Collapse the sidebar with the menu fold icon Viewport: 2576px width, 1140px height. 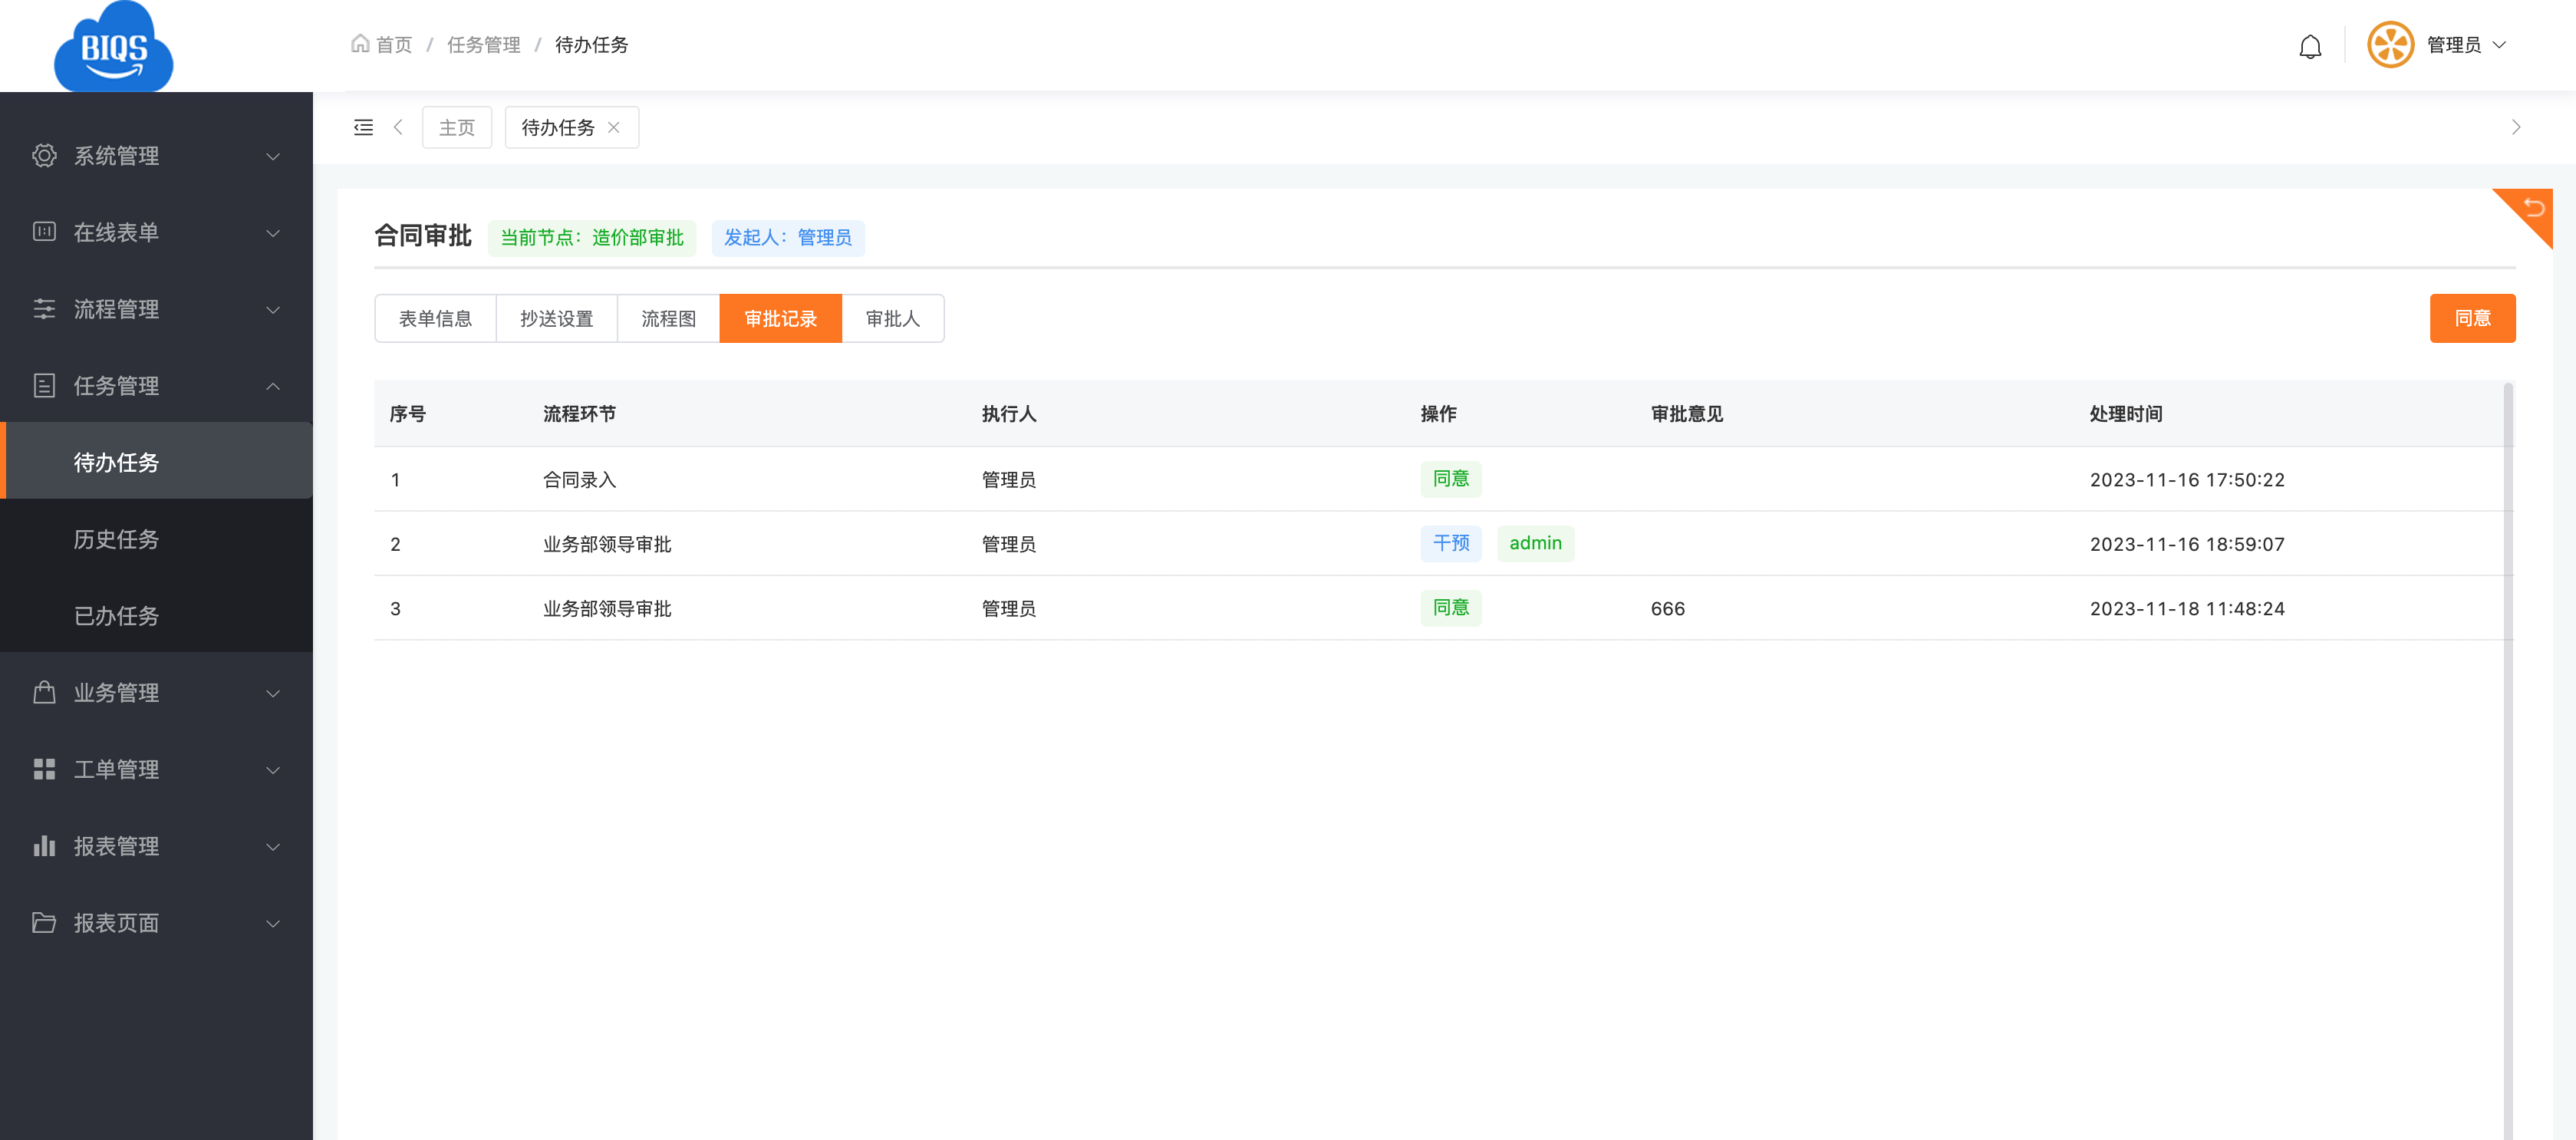(363, 127)
